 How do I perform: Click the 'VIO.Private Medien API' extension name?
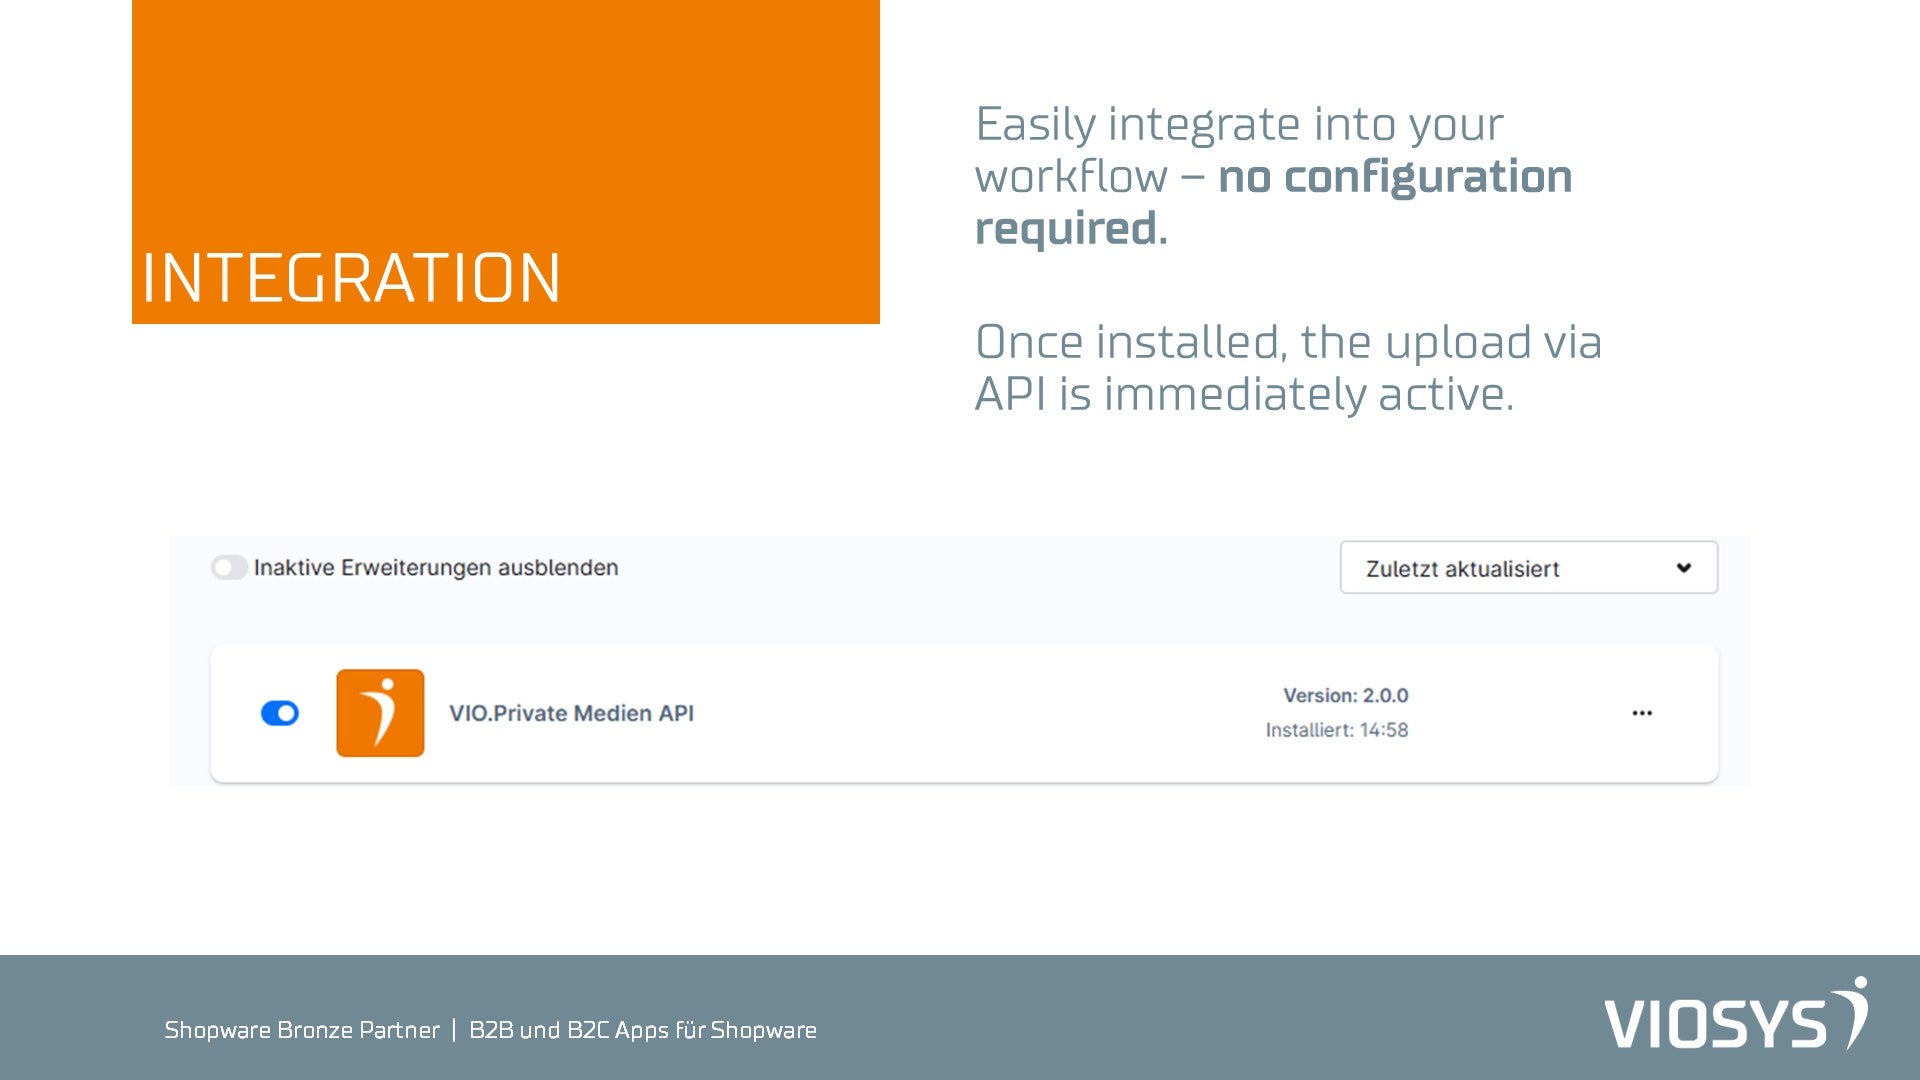pos(571,713)
